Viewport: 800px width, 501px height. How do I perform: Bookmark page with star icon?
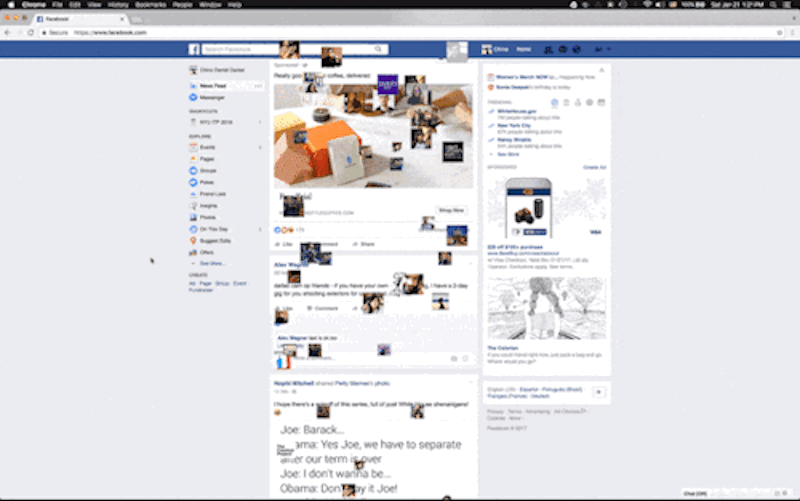click(x=780, y=33)
